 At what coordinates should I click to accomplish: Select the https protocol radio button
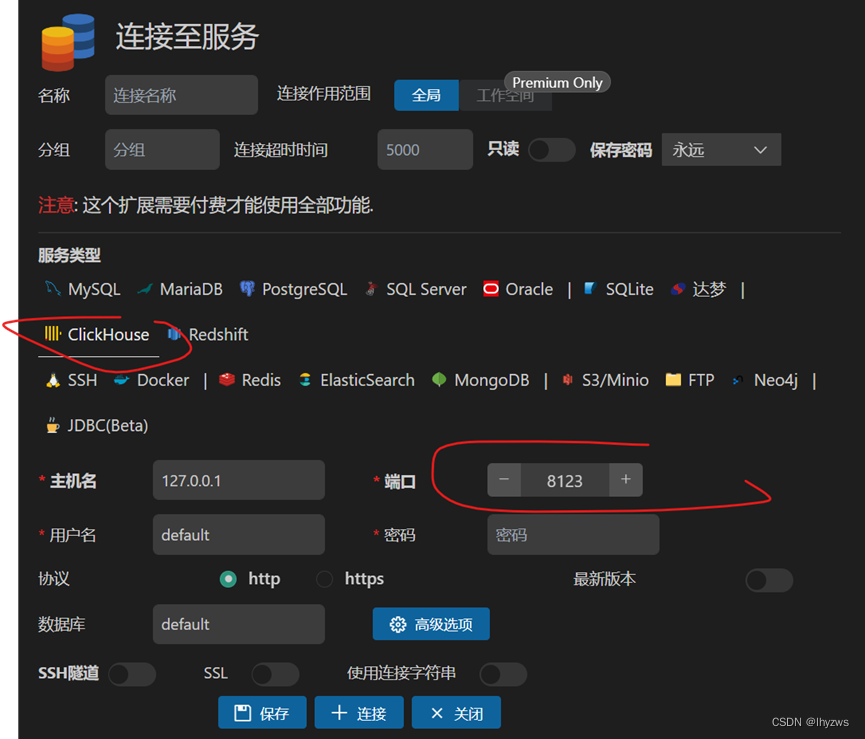[x=324, y=579]
